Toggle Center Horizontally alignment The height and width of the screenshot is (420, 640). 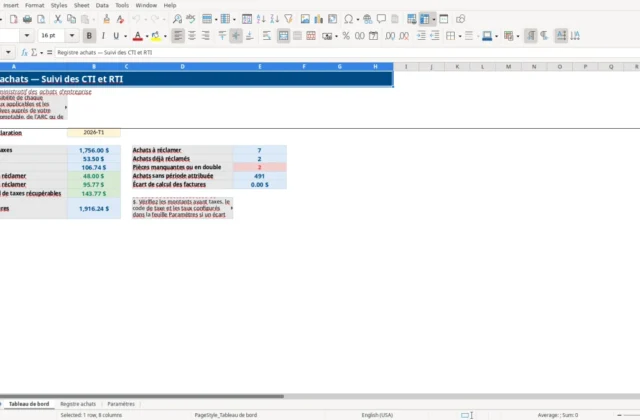[x=191, y=36]
